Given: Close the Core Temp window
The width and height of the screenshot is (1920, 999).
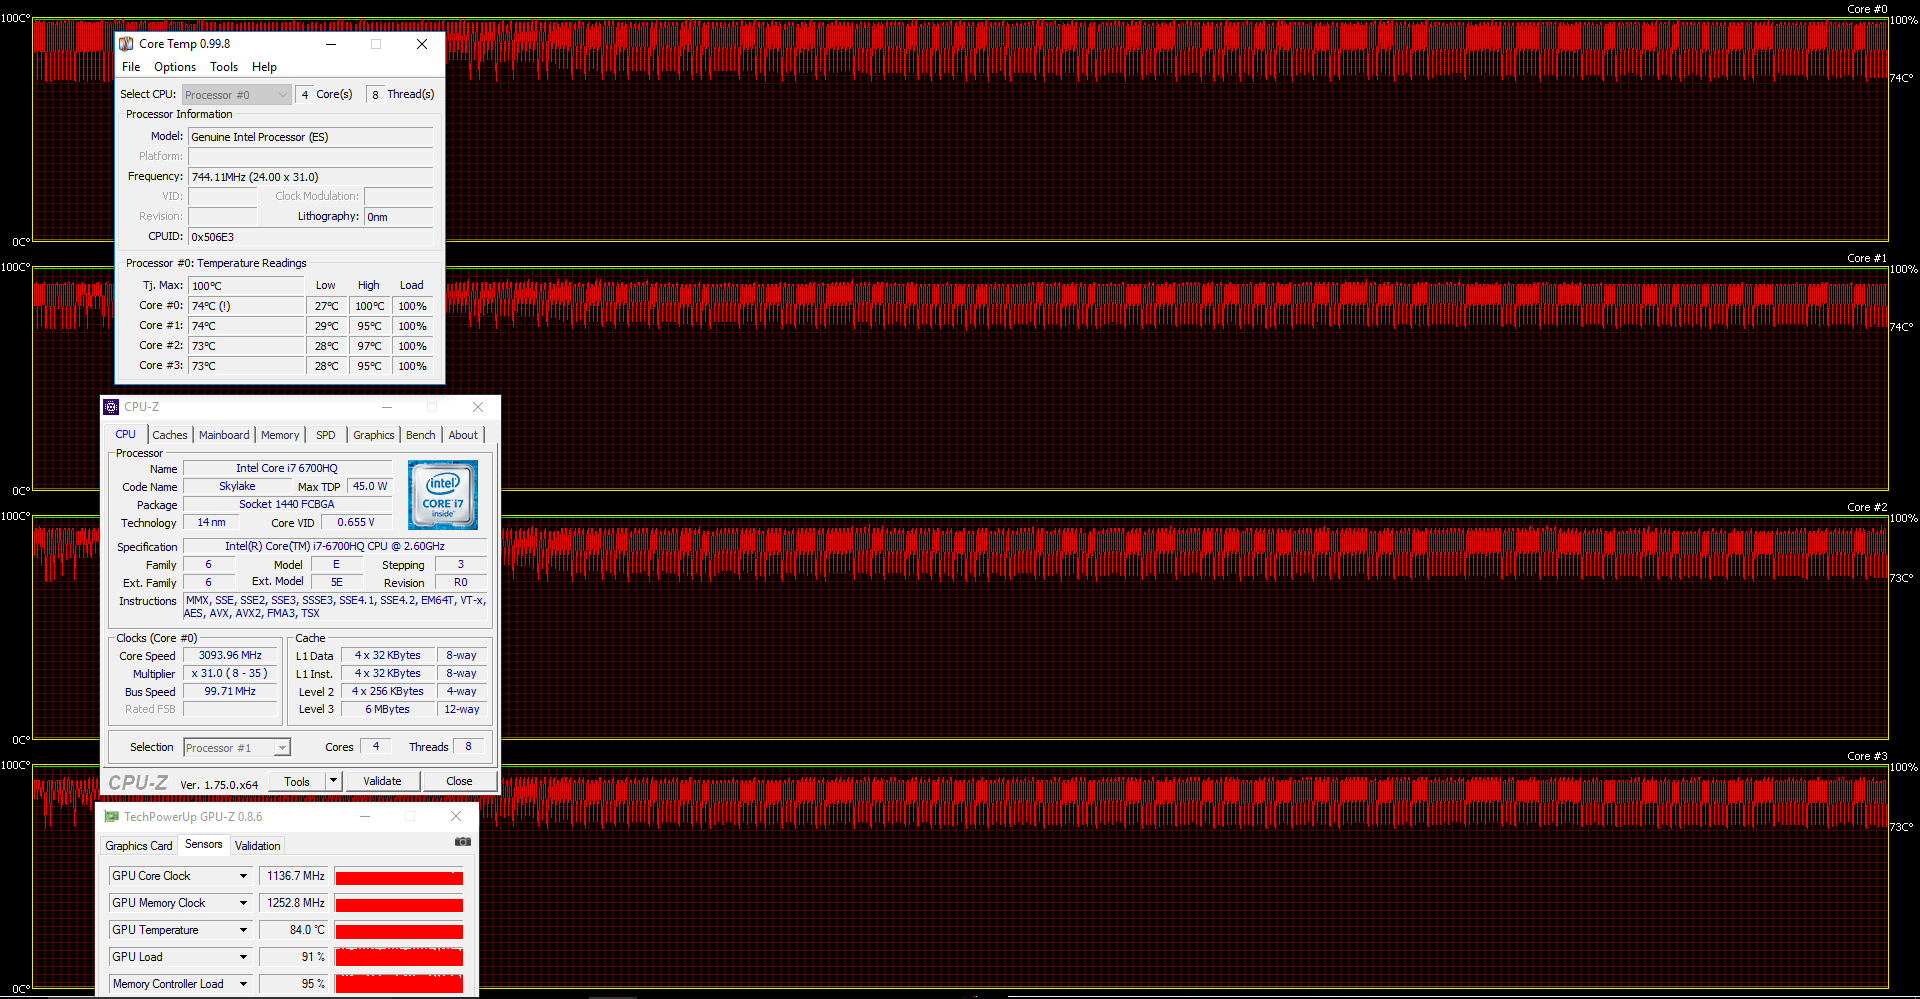Looking at the screenshot, I should tap(422, 44).
